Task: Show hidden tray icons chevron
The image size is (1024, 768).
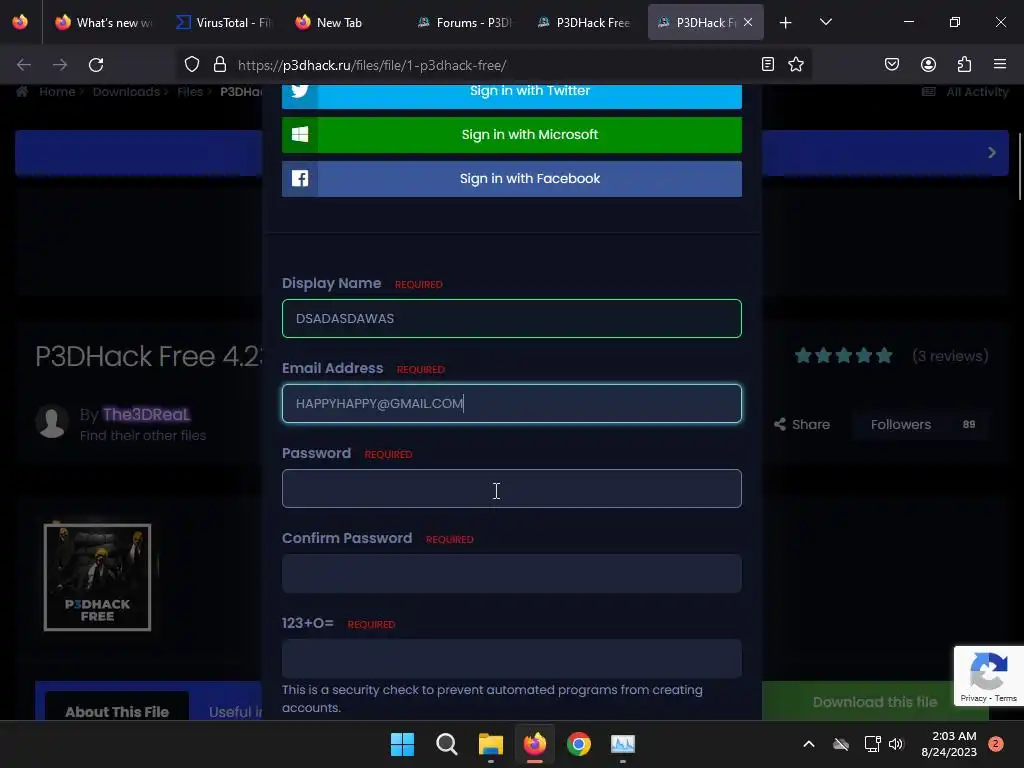Action: click(808, 744)
